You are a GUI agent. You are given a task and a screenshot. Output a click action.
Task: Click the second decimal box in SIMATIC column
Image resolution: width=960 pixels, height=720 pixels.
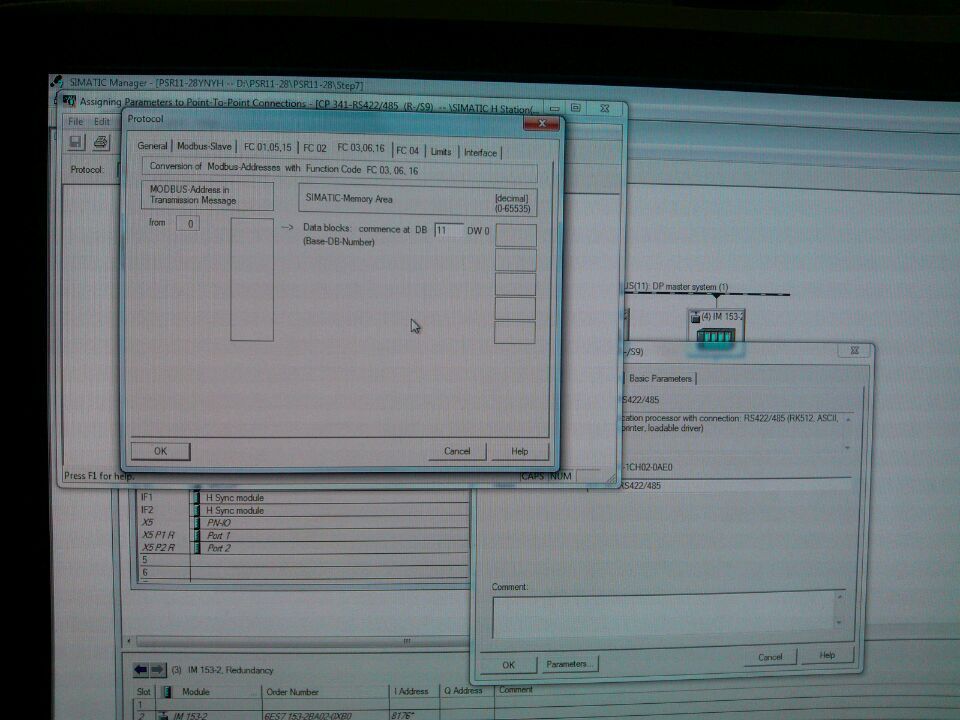[516, 260]
